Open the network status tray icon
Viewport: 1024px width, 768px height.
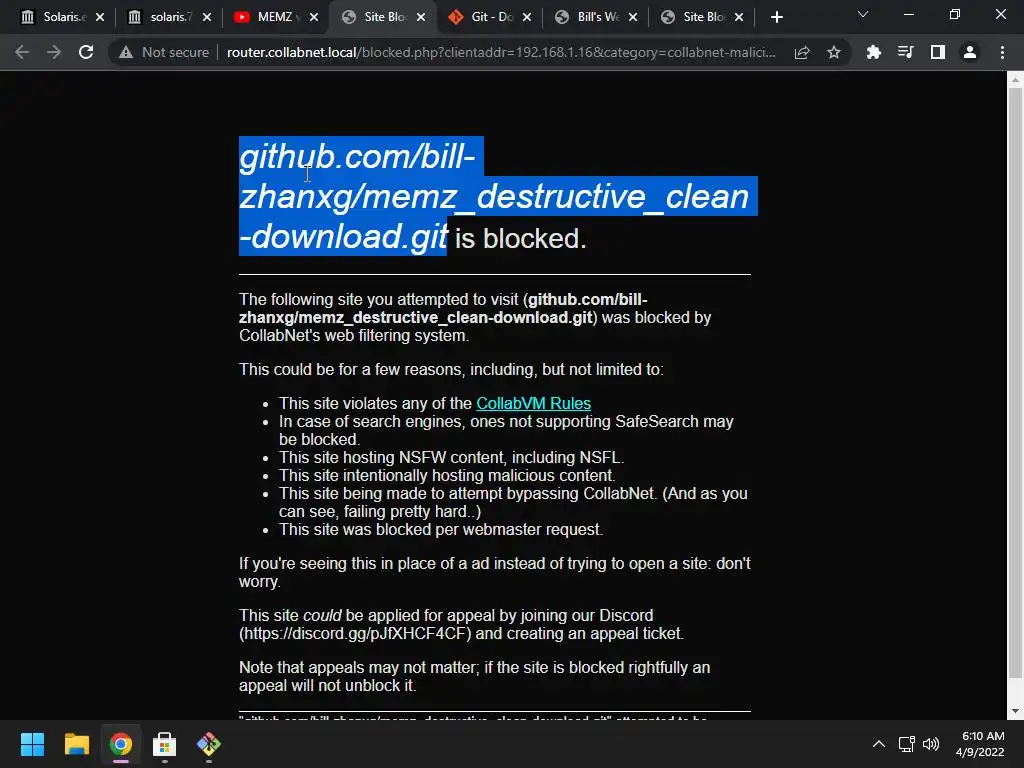click(906, 744)
